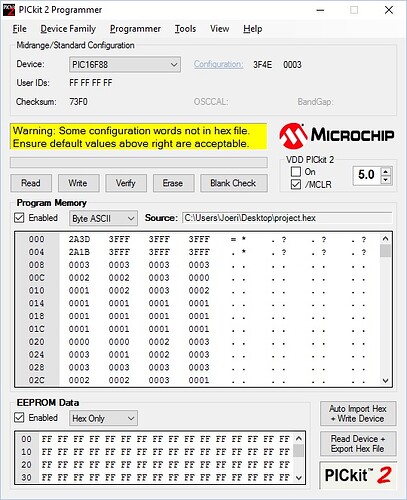Decrease VDD voltage with down arrow
Viewport: 407px width, 500px height.
[386, 180]
